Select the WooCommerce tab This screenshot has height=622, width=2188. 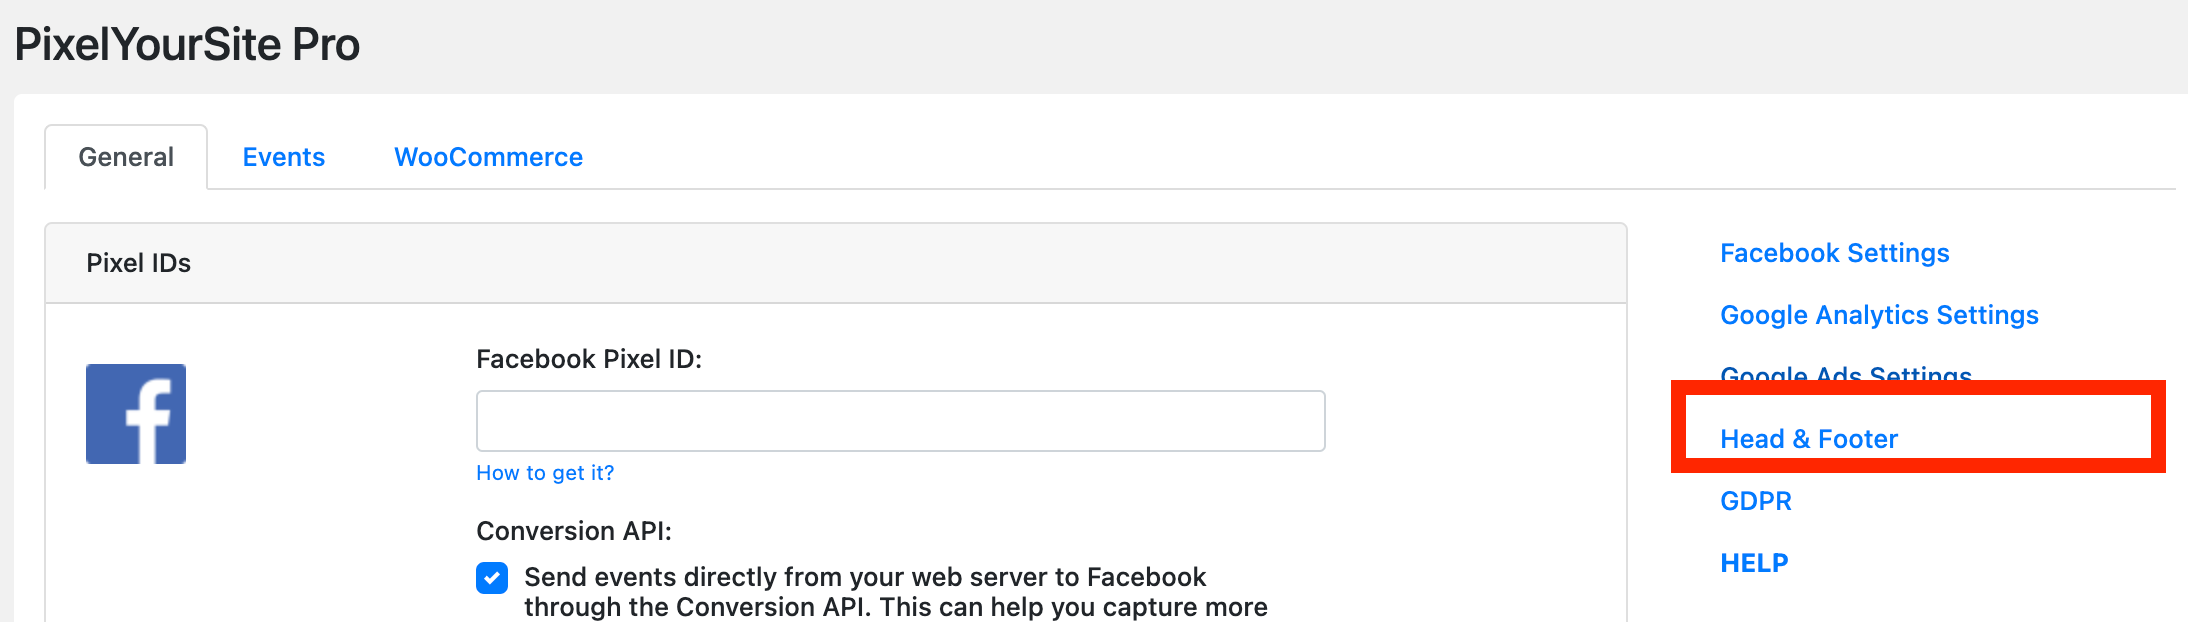click(488, 157)
